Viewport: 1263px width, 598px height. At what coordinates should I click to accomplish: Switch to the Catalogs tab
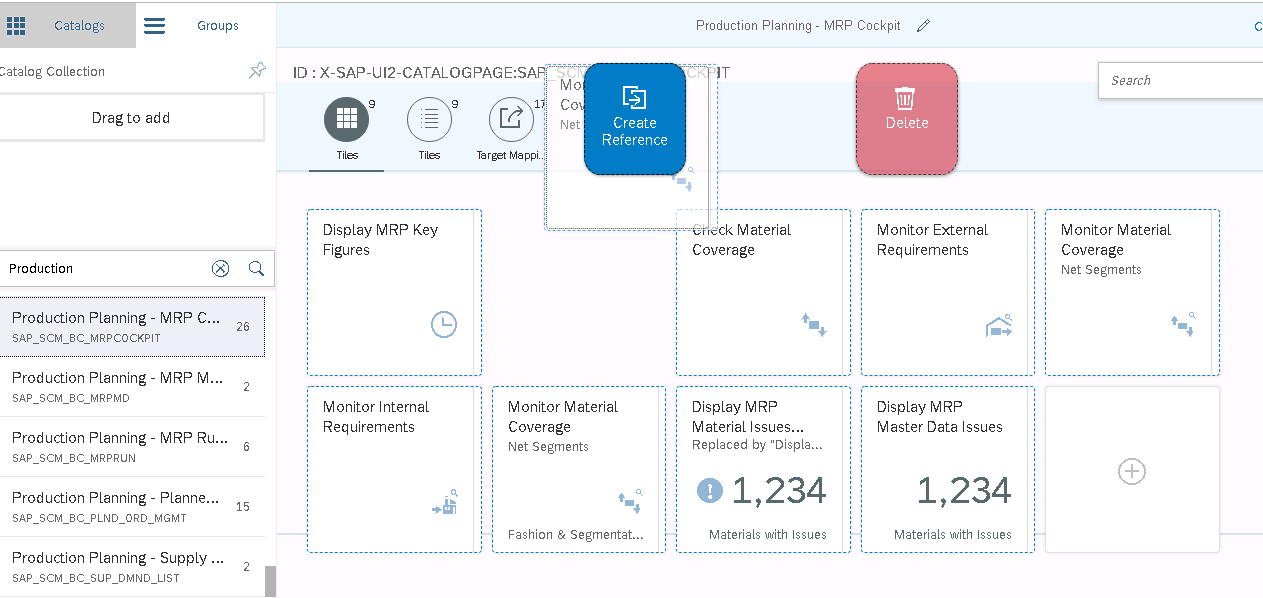point(68,26)
